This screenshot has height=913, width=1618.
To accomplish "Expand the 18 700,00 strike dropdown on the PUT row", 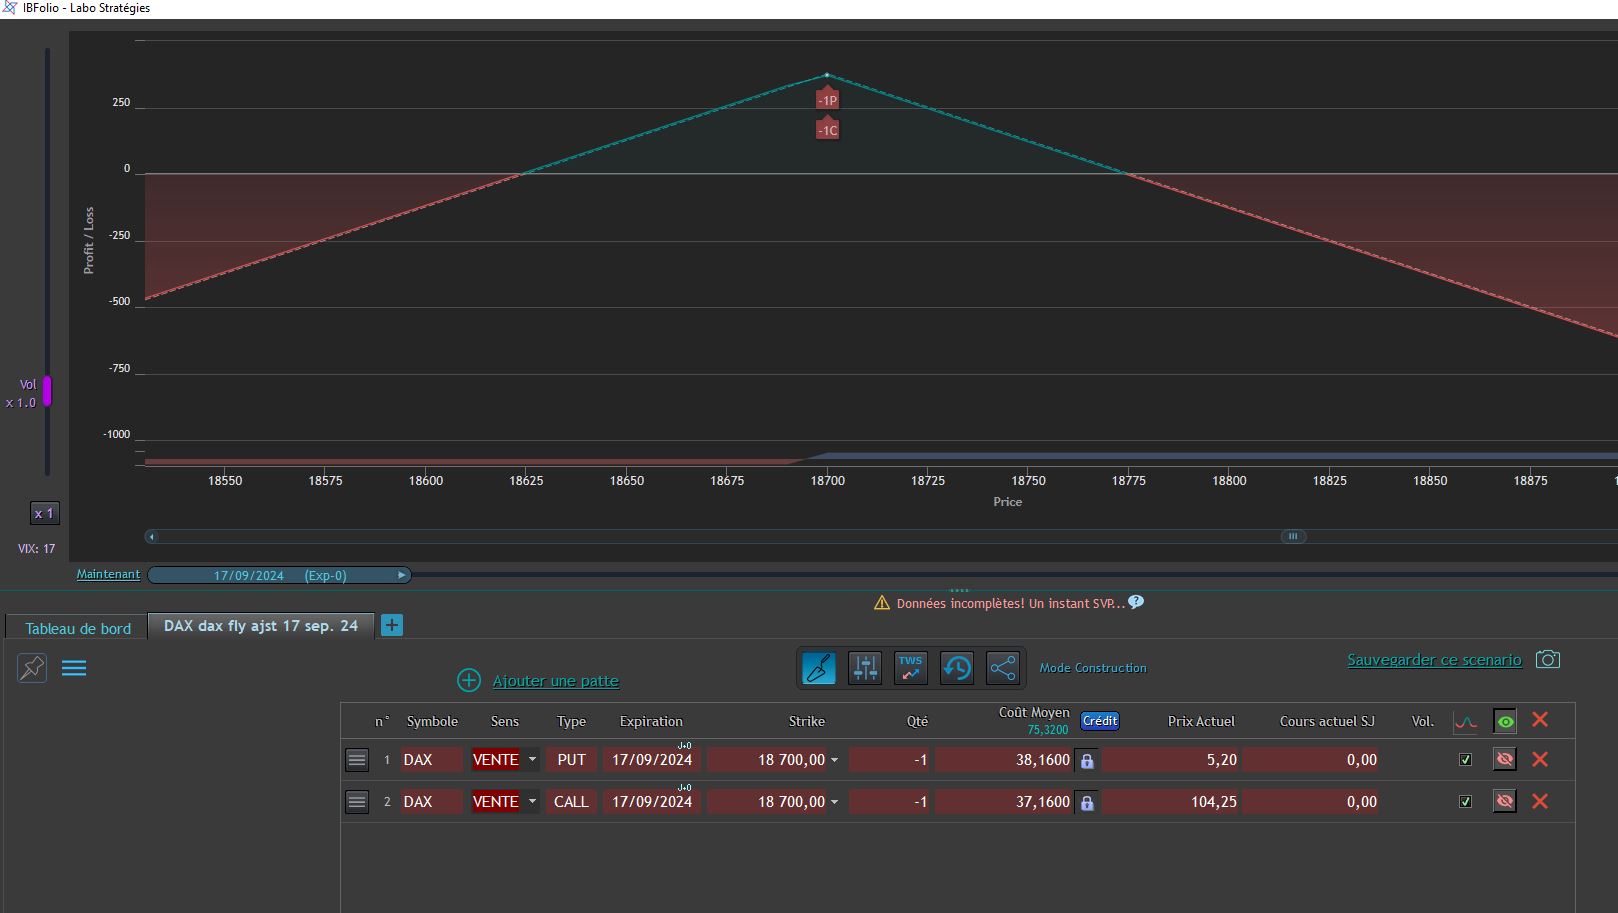I will pos(834,760).
